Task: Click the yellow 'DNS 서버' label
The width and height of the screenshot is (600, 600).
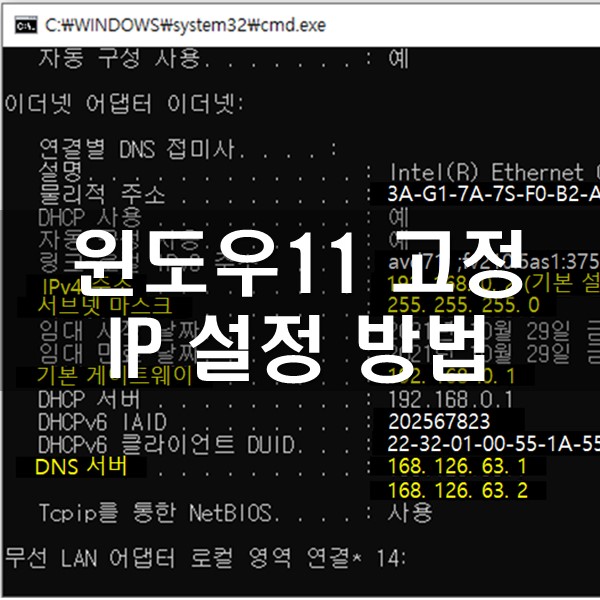Action: pyautogui.click(x=81, y=467)
